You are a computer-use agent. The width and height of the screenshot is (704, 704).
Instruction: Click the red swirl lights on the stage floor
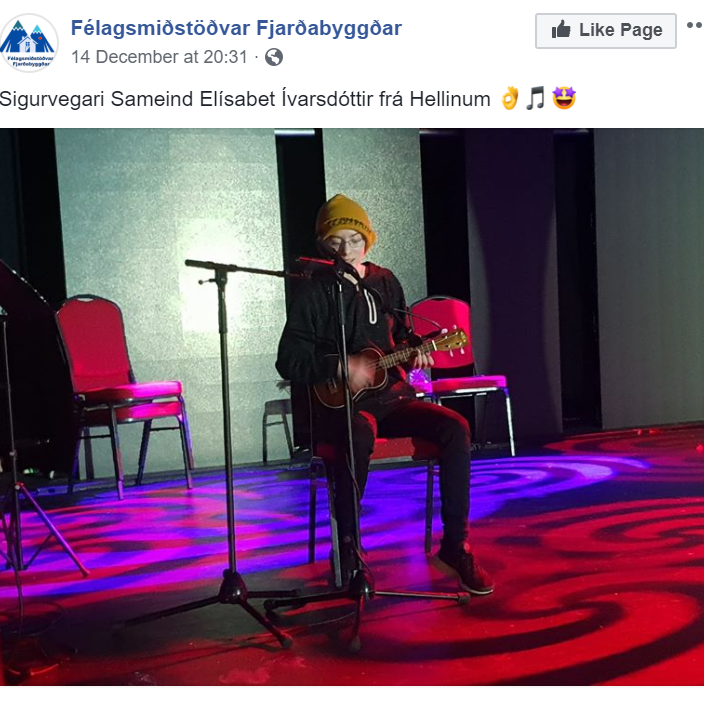coord(584,584)
